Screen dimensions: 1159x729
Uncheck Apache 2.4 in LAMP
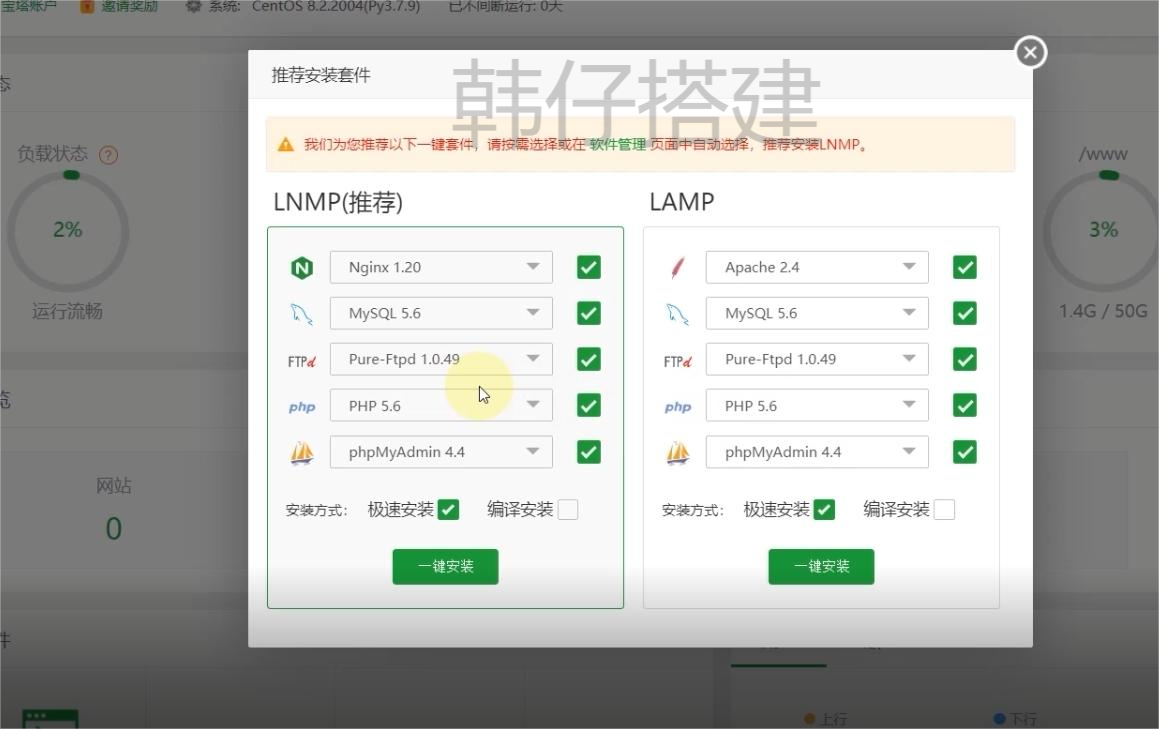pos(965,267)
